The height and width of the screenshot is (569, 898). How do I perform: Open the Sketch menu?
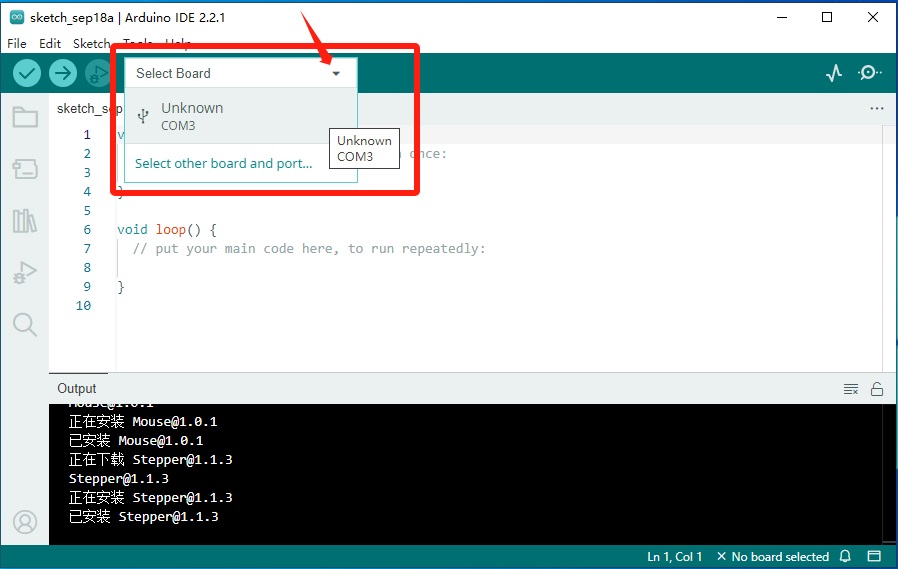[91, 44]
